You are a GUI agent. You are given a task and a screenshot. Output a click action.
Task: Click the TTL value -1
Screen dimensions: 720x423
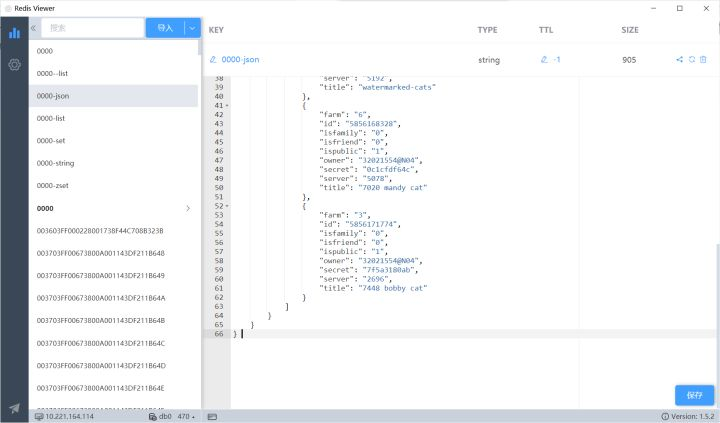[557, 59]
